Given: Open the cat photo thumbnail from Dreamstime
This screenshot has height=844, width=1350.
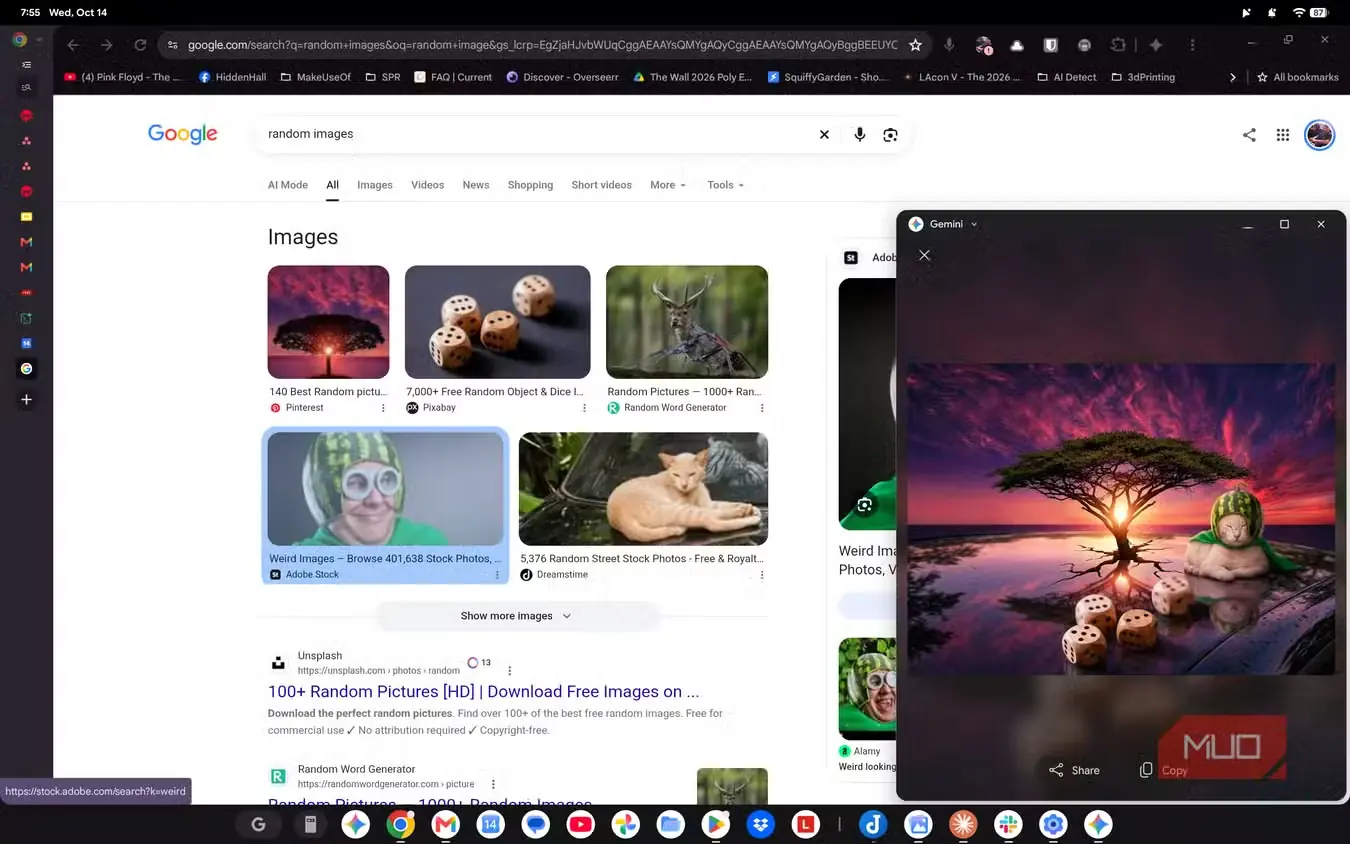Looking at the screenshot, I should 643,489.
